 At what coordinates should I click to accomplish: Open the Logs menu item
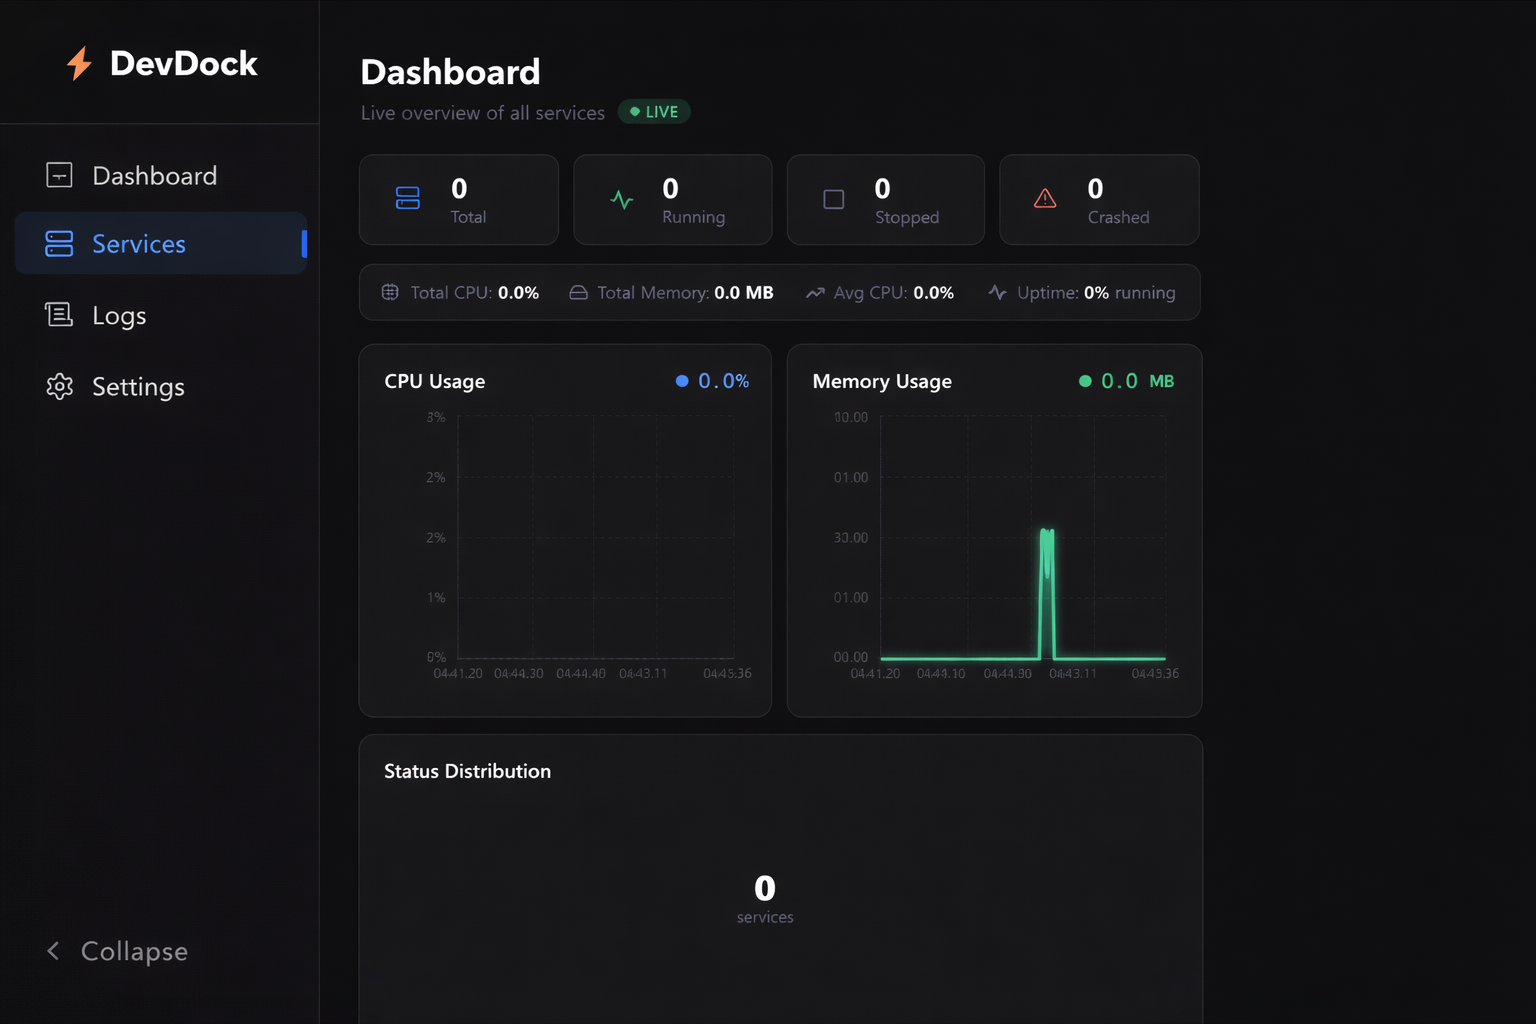click(x=119, y=316)
